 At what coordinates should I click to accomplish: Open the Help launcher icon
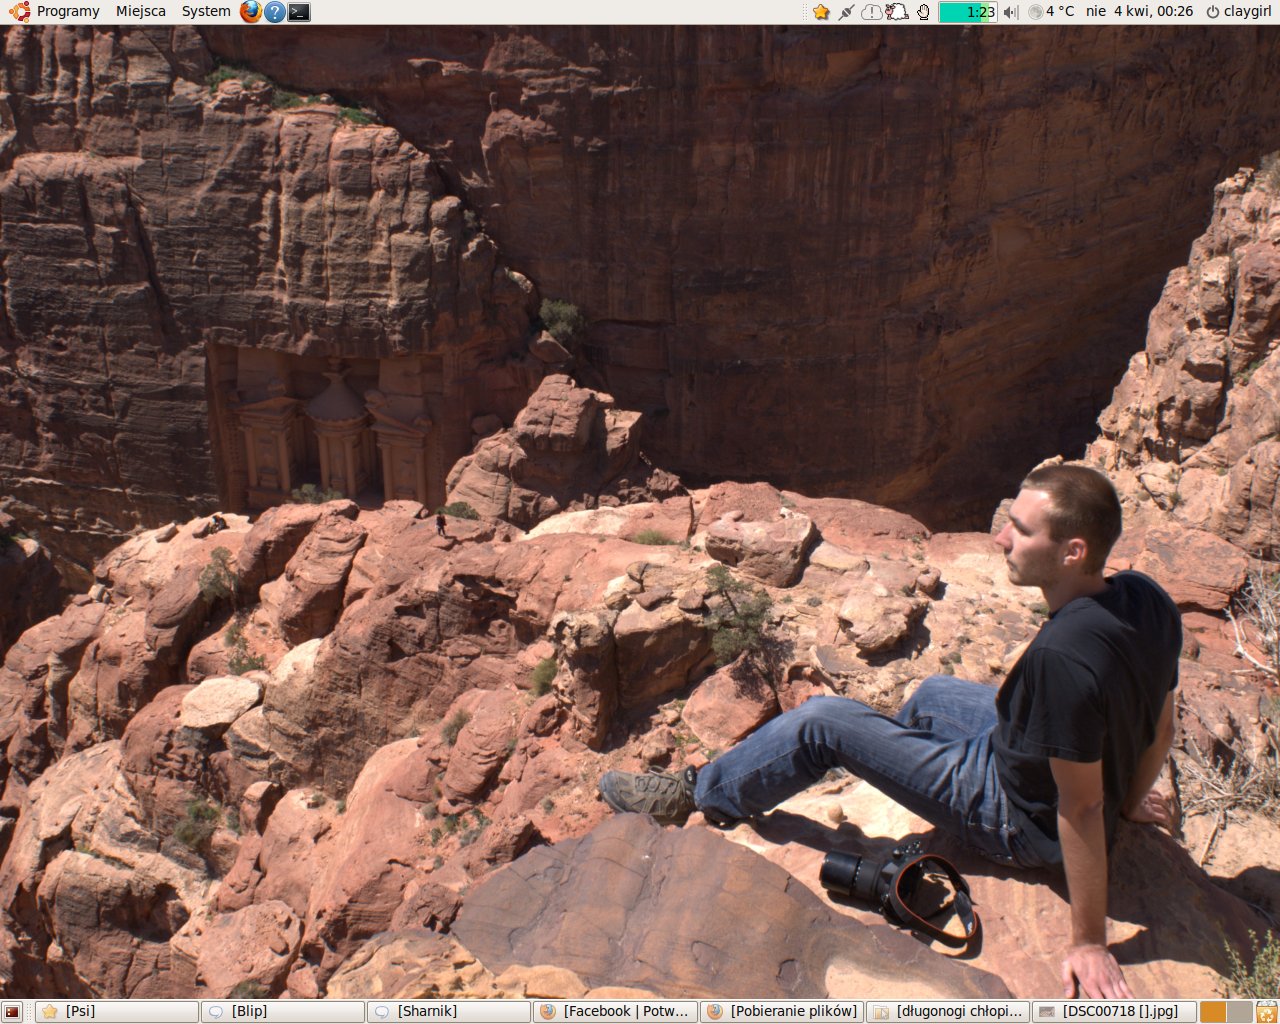275,12
